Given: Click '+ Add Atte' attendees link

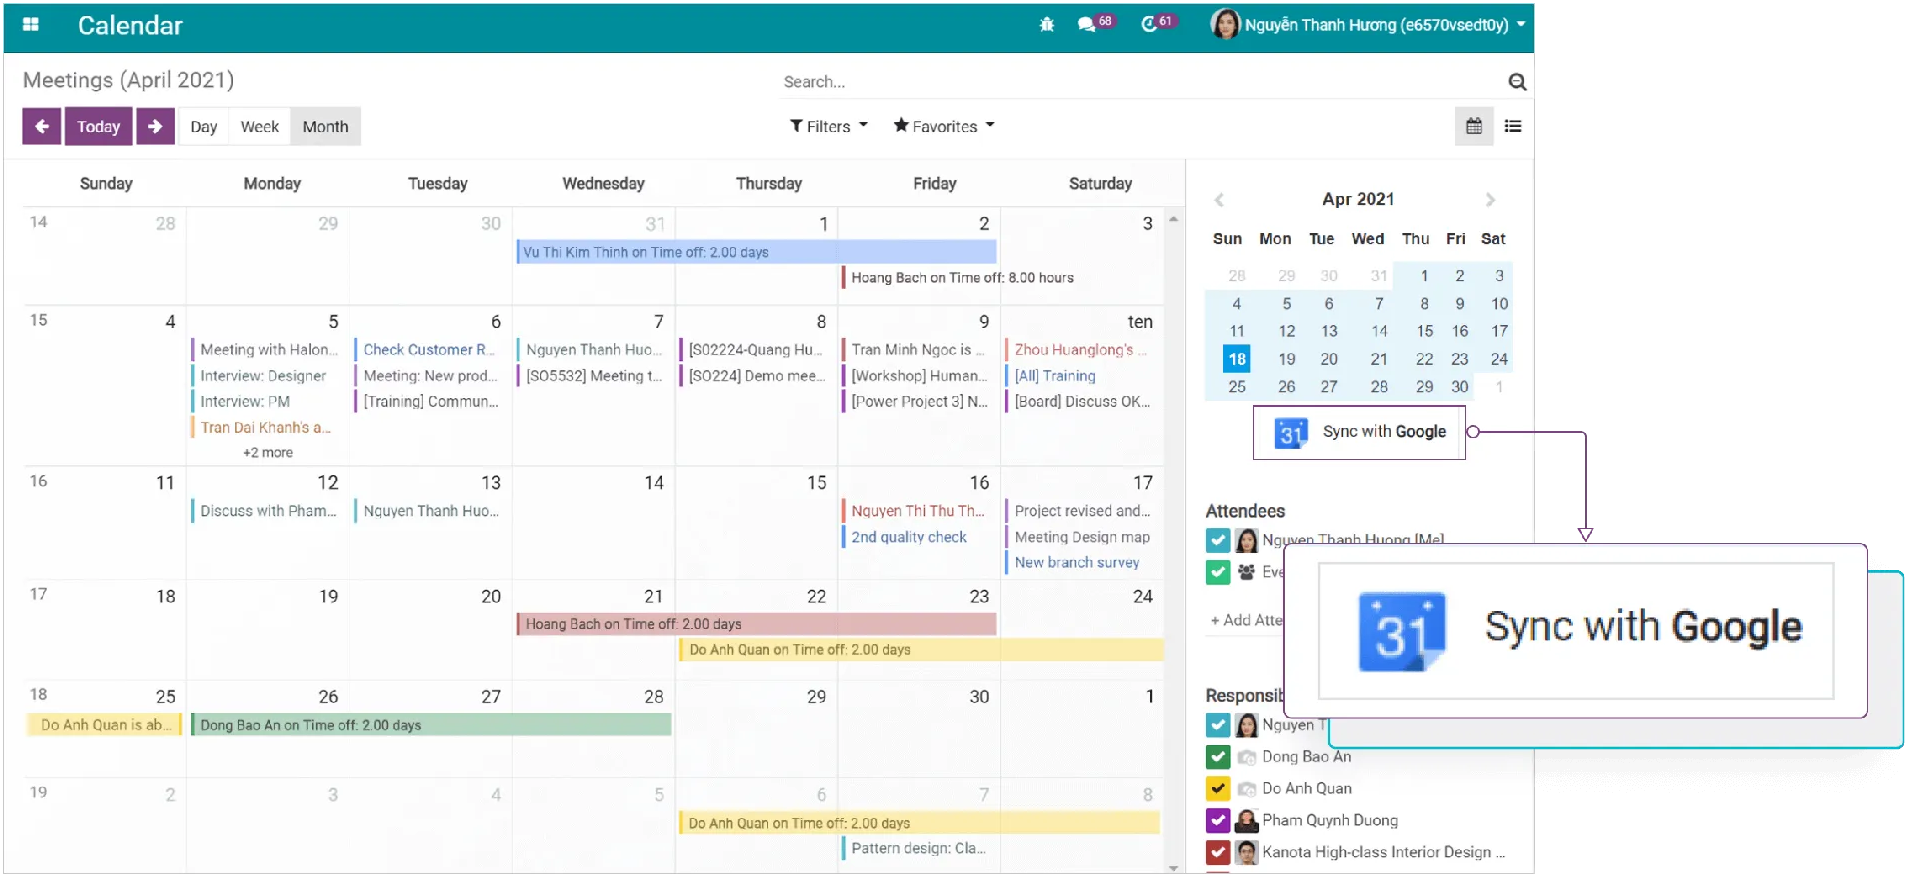Looking at the screenshot, I should click(x=1246, y=621).
